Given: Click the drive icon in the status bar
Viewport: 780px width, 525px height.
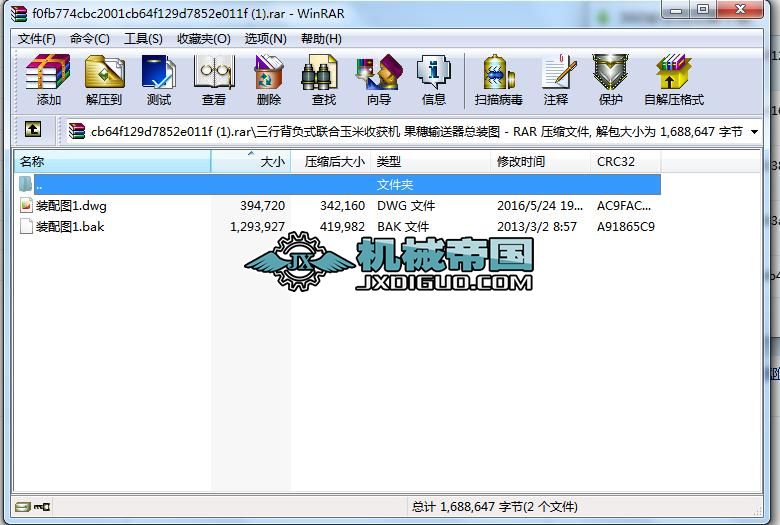Looking at the screenshot, I should coord(23,507).
